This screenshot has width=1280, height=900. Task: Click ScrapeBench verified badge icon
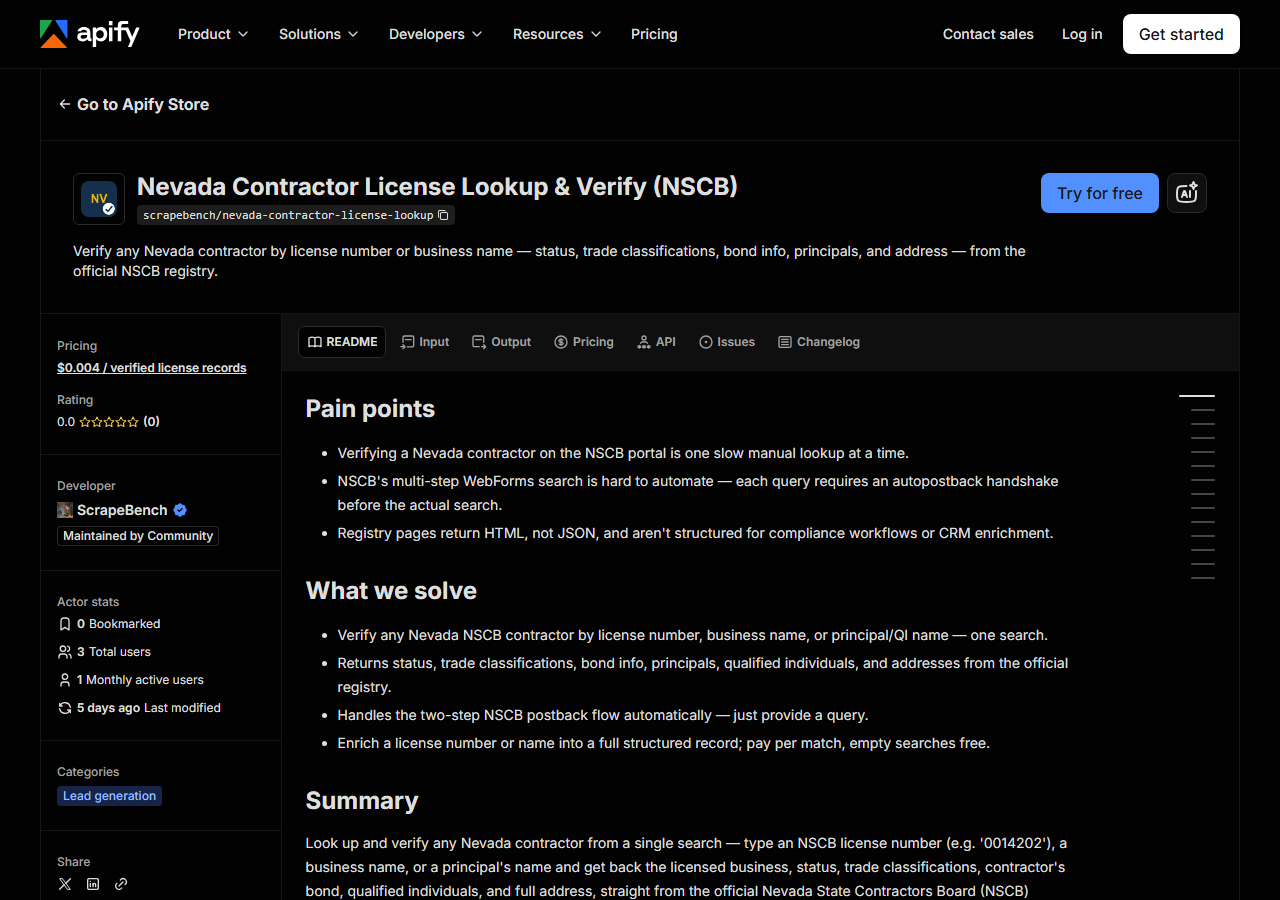180,510
